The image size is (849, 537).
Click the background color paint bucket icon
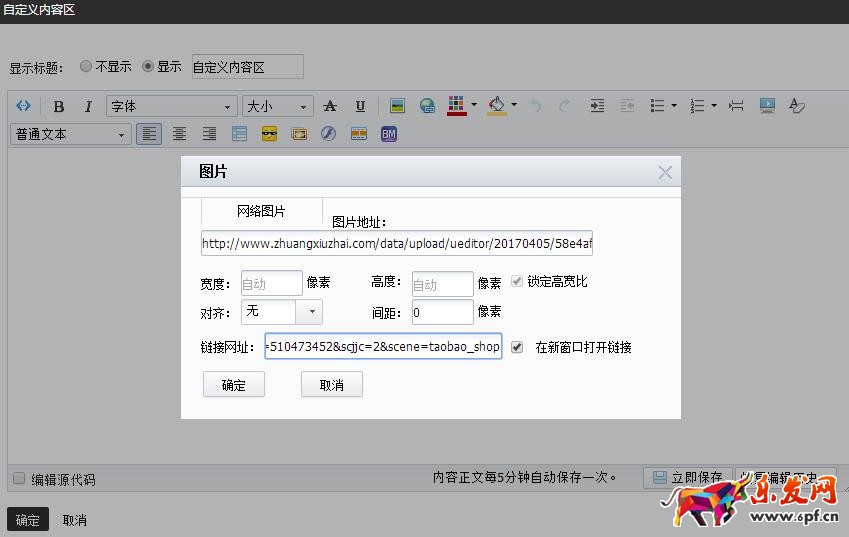[x=497, y=106]
